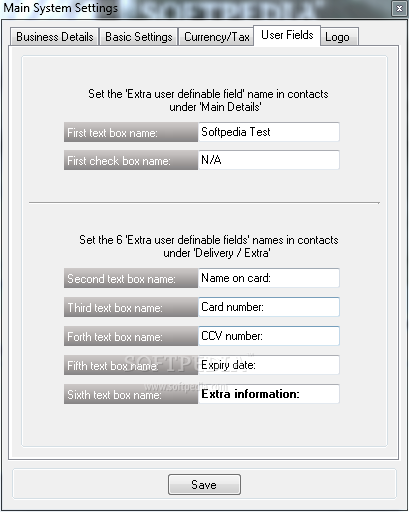Click the Save button
This screenshot has width=409, height=512.
pos(204,484)
